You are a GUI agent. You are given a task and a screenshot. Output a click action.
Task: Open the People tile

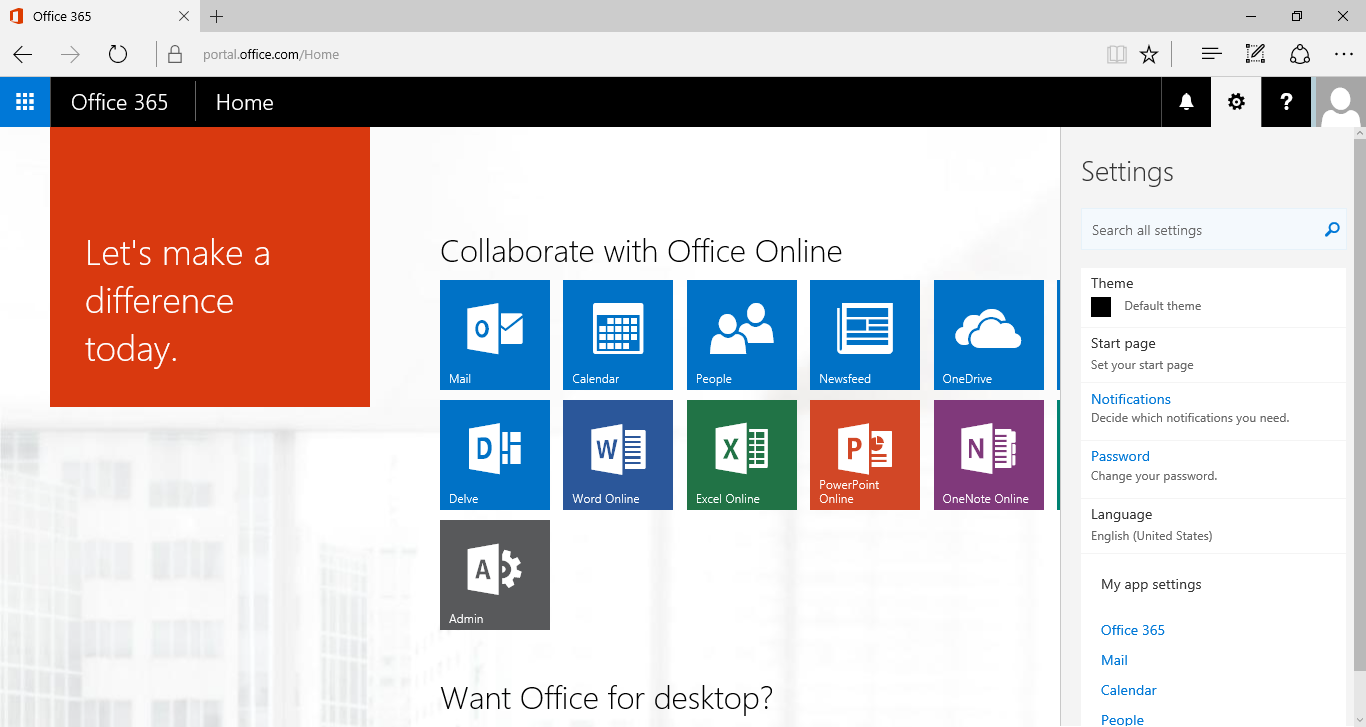coord(742,335)
